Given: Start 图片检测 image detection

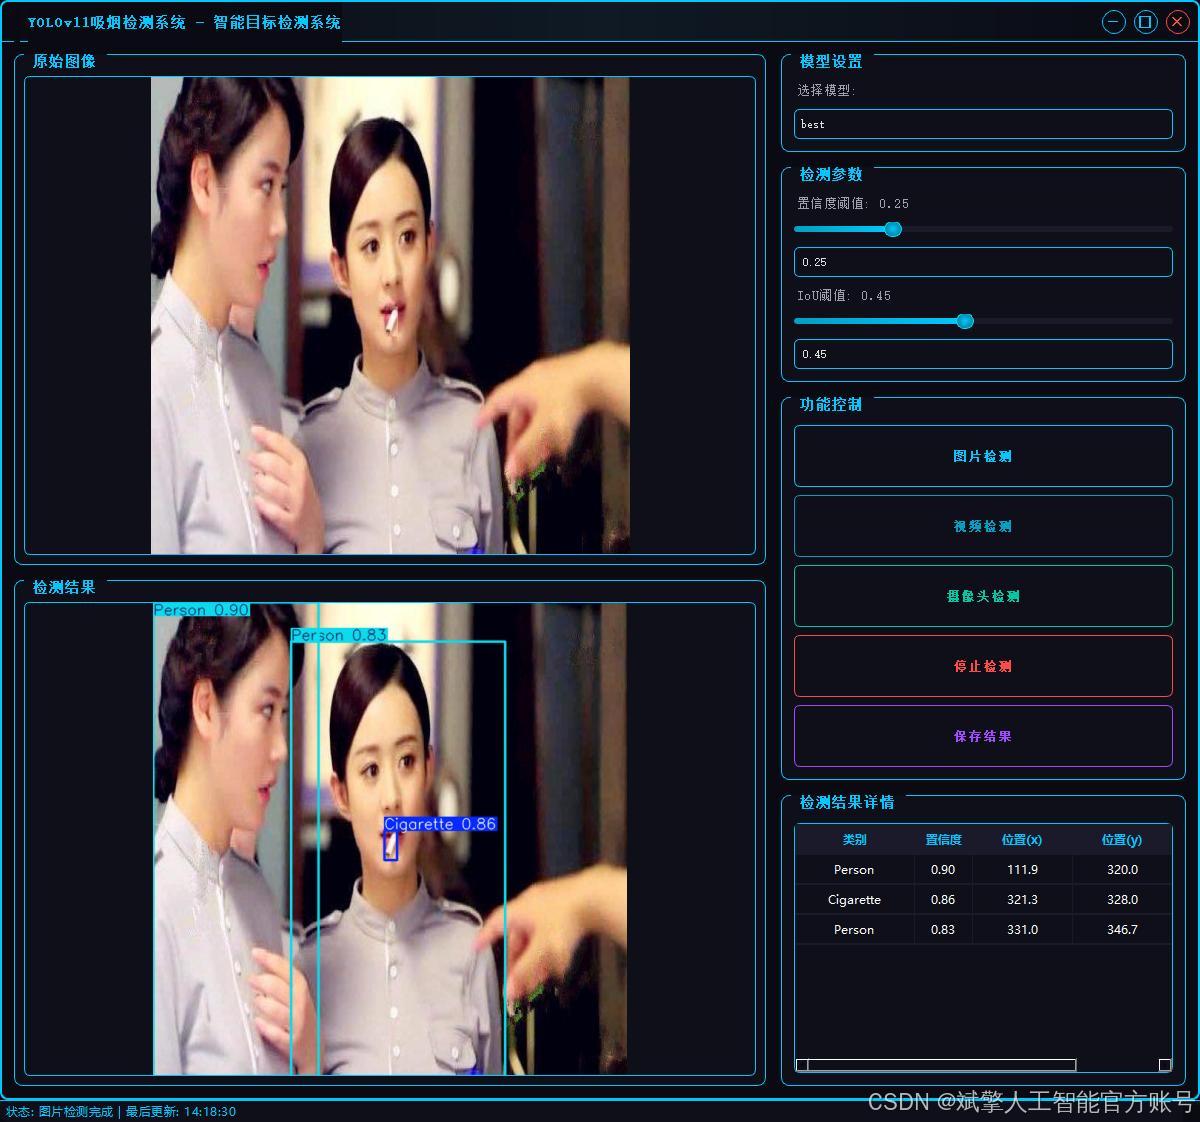Looking at the screenshot, I should [x=983, y=456].
